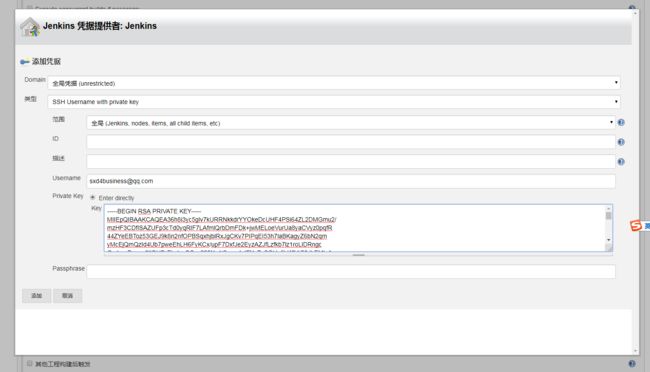Click the Sogou input method S icon
Screen dimensions: 650x372
636,226
